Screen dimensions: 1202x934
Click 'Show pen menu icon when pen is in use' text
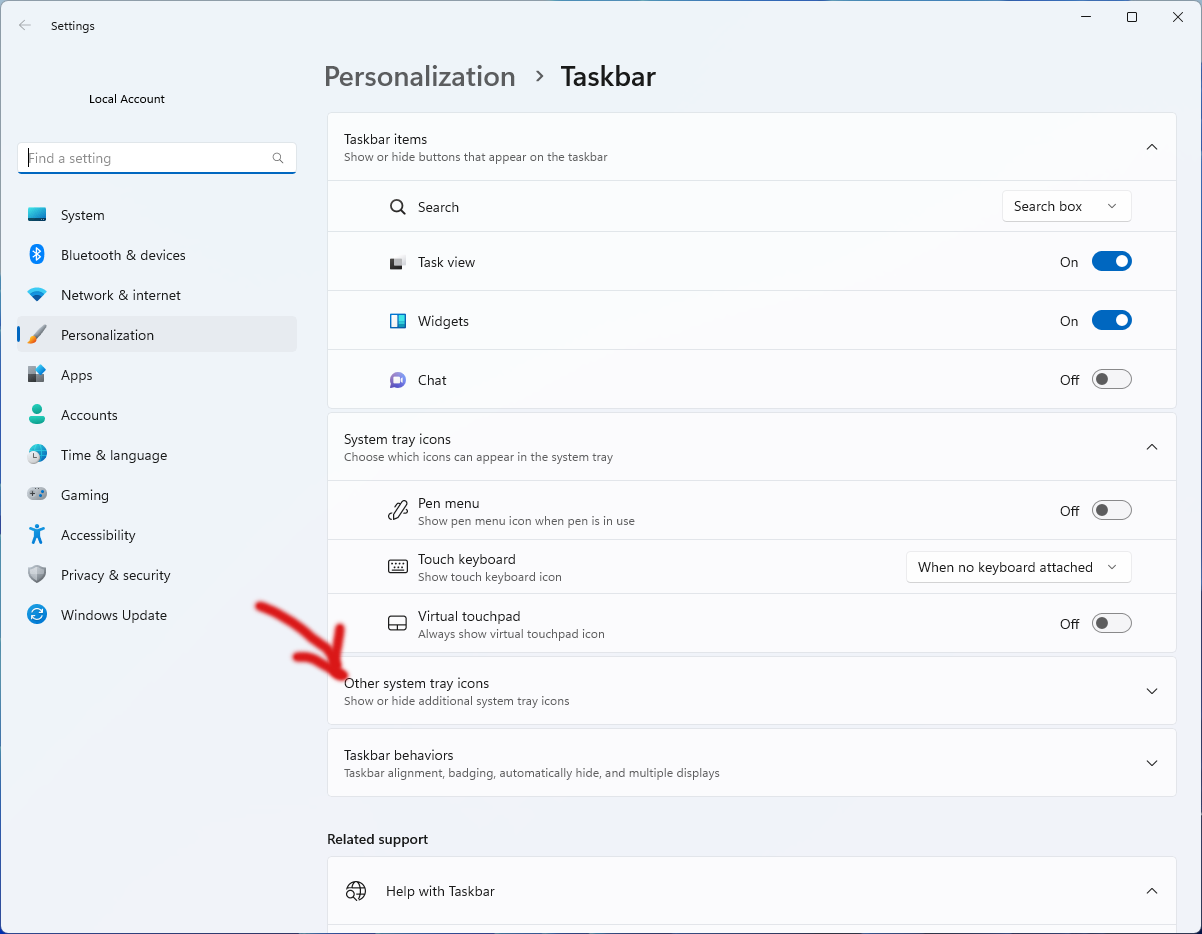pyautogui.click(x=526, y=521)
